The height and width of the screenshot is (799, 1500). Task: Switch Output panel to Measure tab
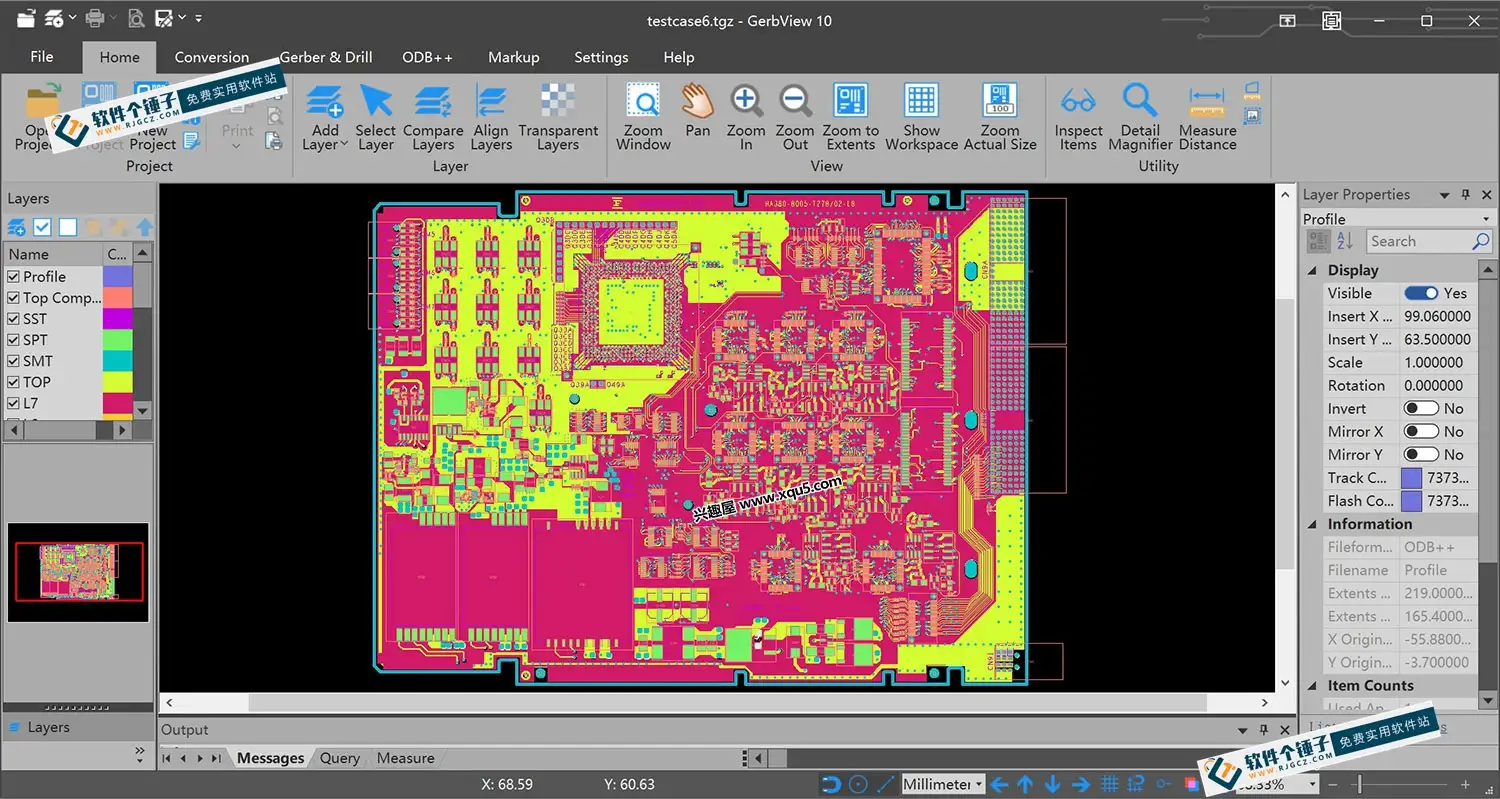[x=405, y=758]
